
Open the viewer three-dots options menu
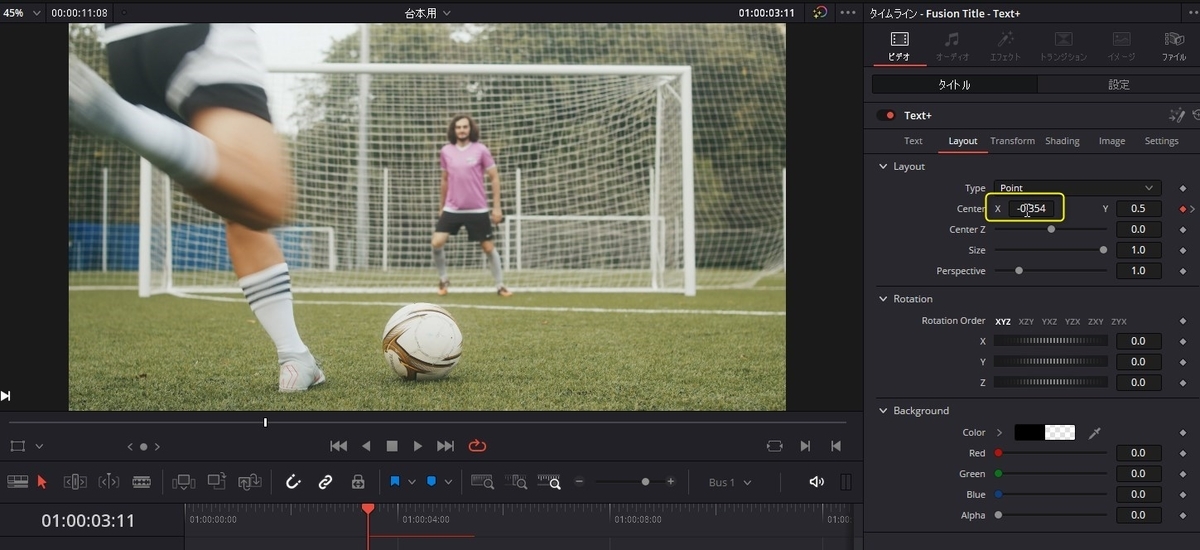coord(848,13)
